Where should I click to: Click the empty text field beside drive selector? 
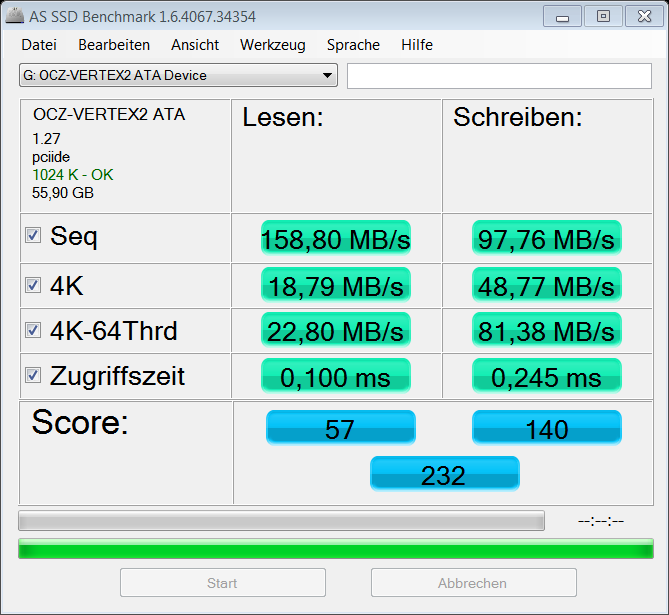click(x=499, y=76)
